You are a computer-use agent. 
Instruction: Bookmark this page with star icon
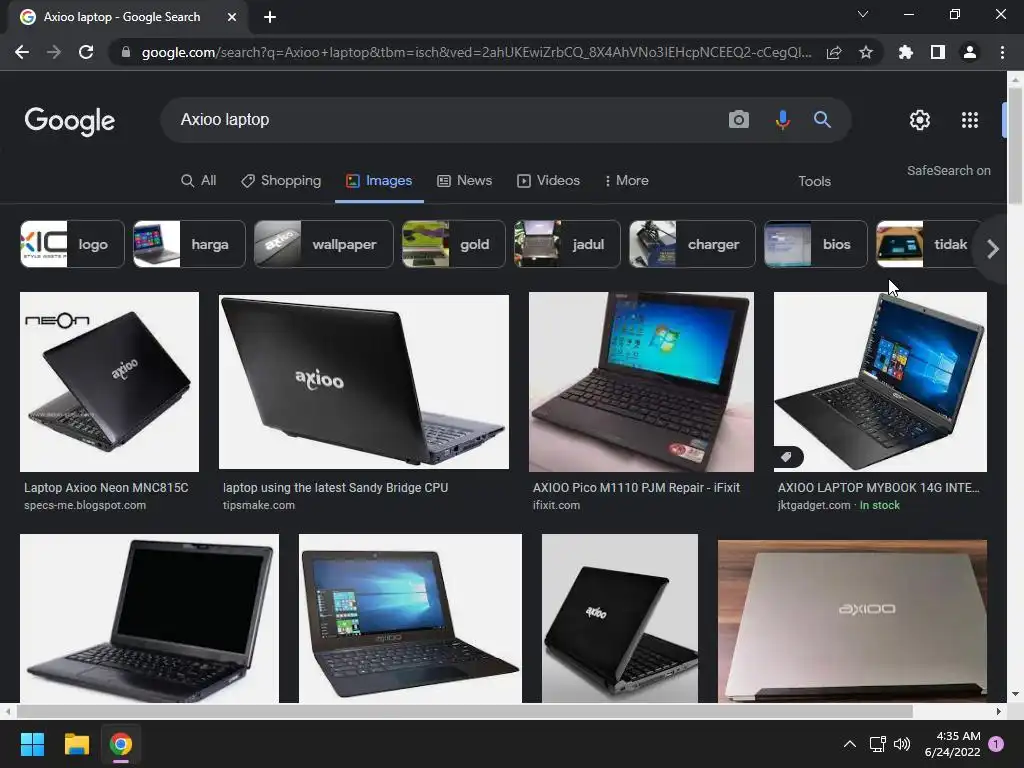866,52
